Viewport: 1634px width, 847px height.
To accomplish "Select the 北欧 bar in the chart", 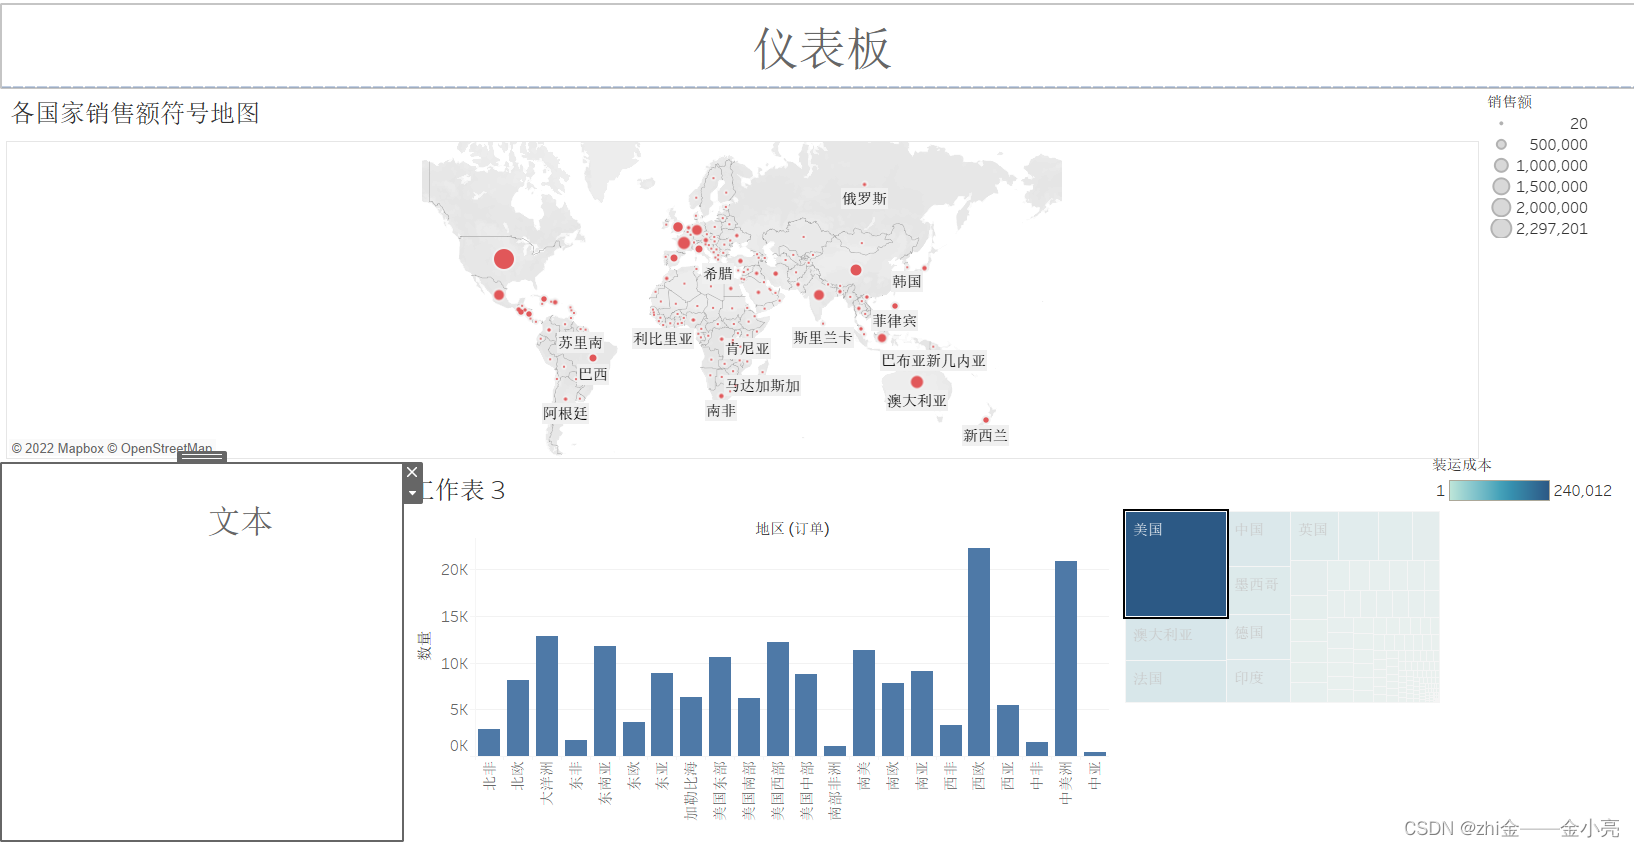I will 518,717.
